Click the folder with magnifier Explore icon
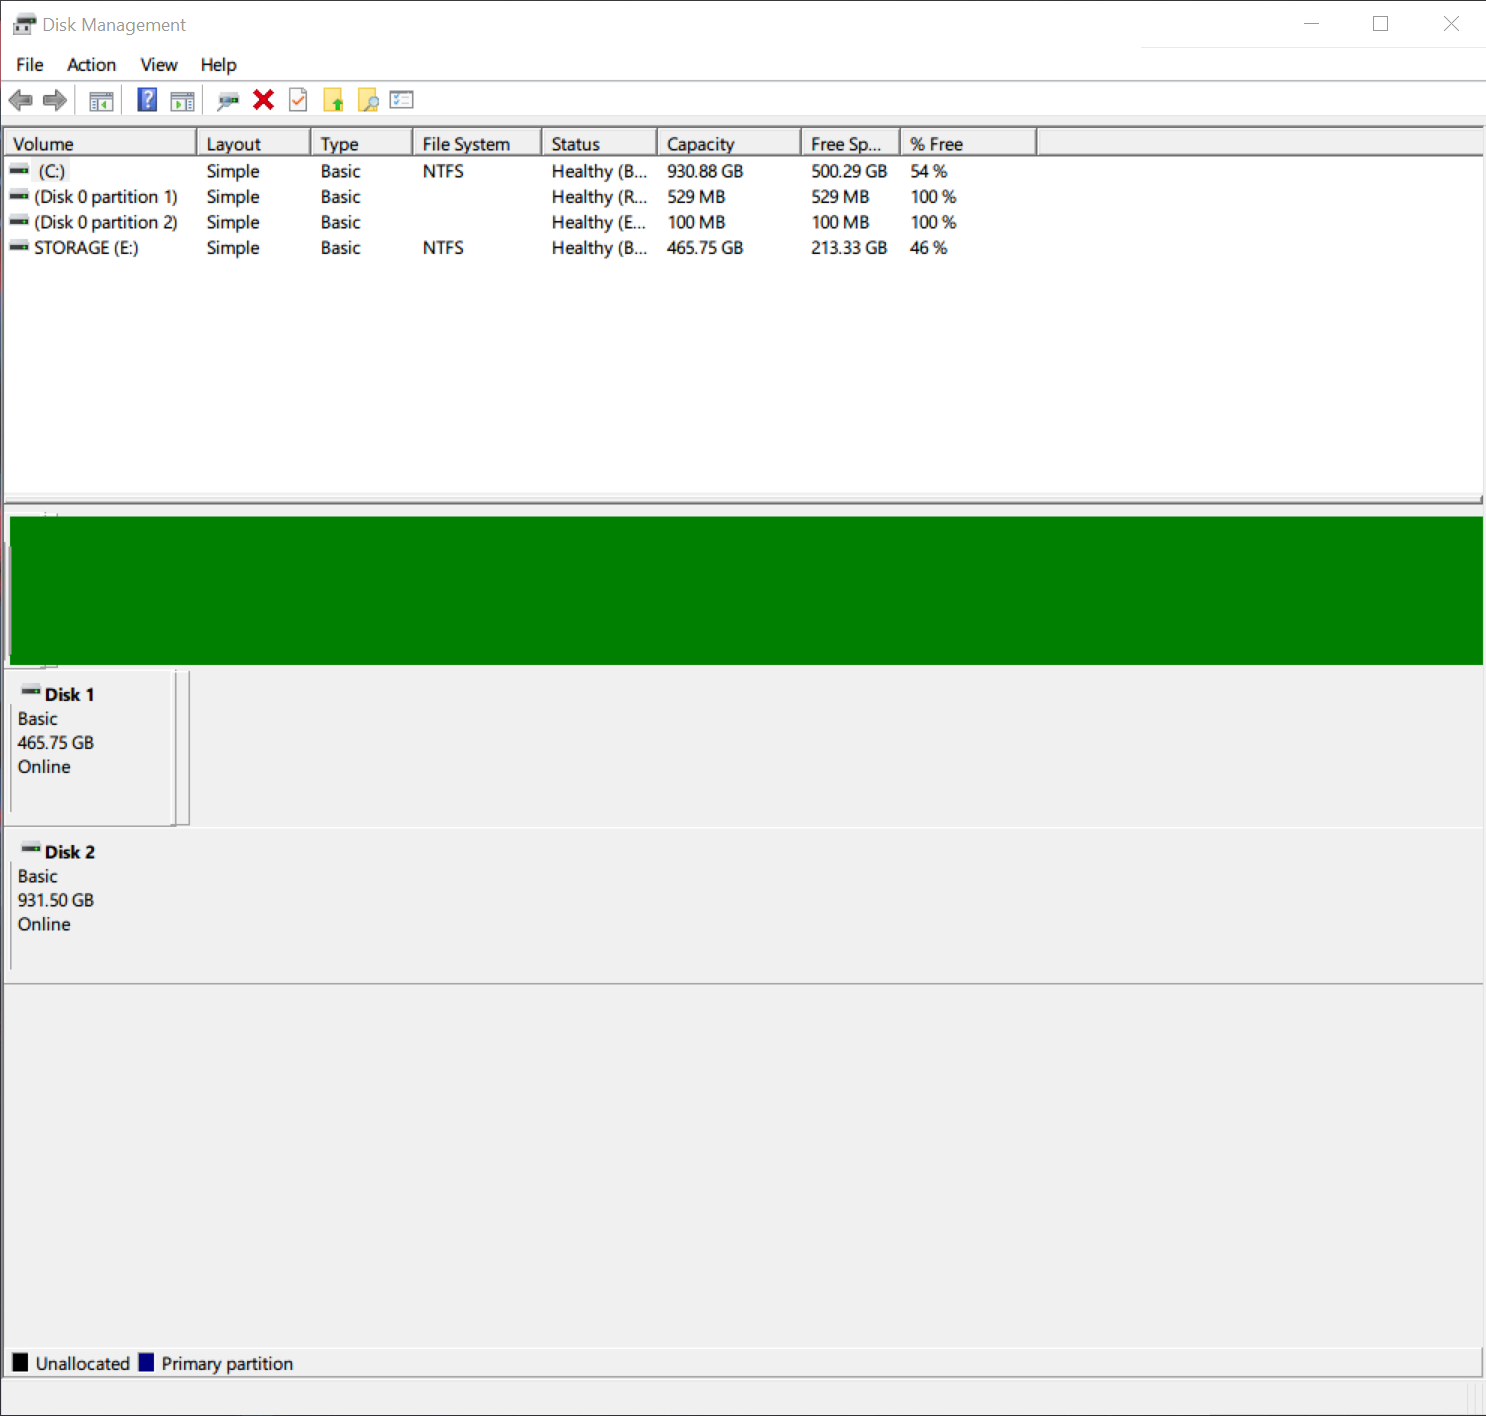1486x1416 pixels. coord(368,100)
